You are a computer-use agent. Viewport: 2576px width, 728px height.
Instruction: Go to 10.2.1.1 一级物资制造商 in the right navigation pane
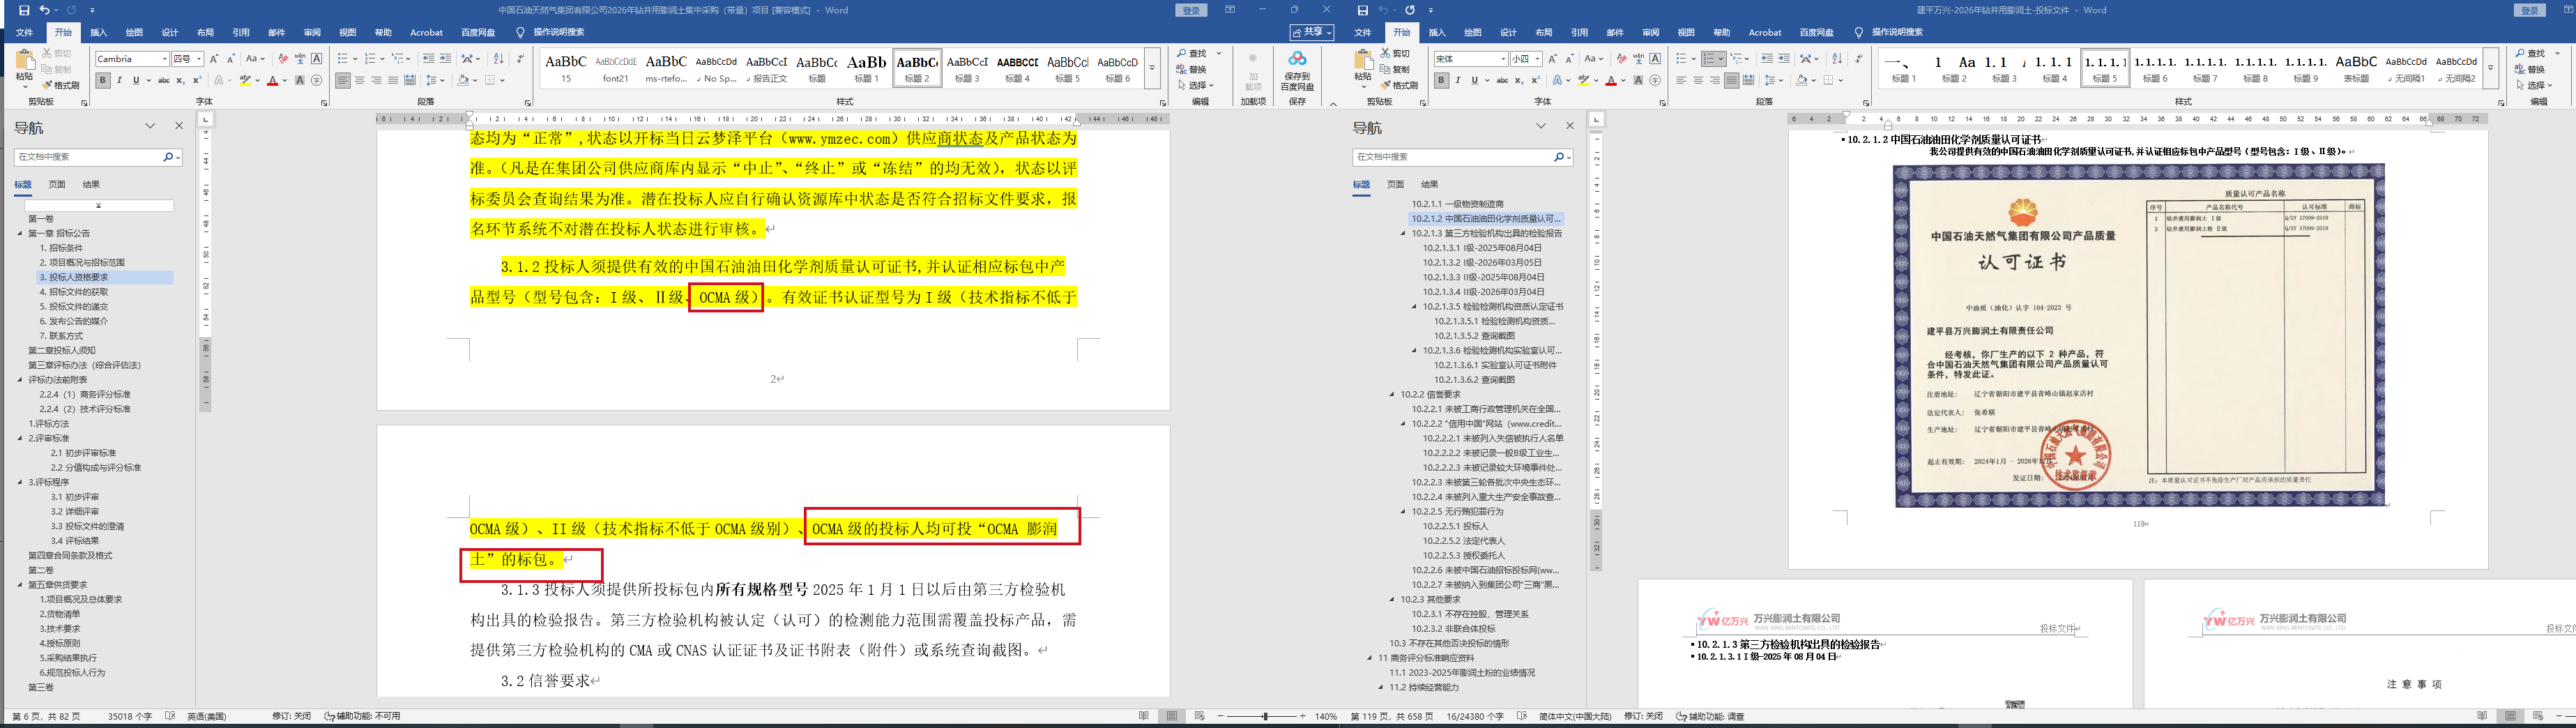point(1458,204)
